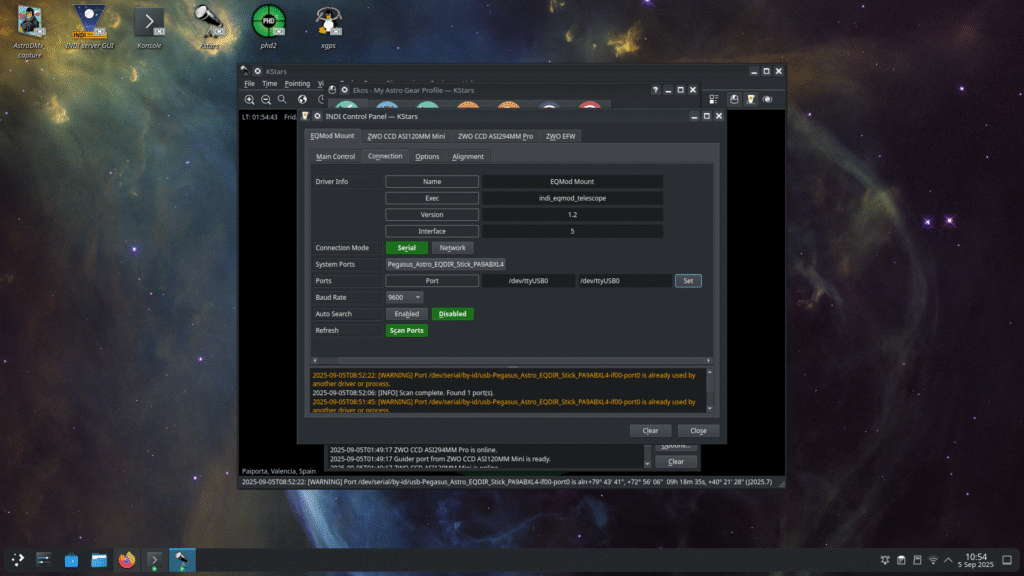Open the Baud Rate 9600 dropdown
The width and height of the screenshot is (1024, 576).
(404, 297)
